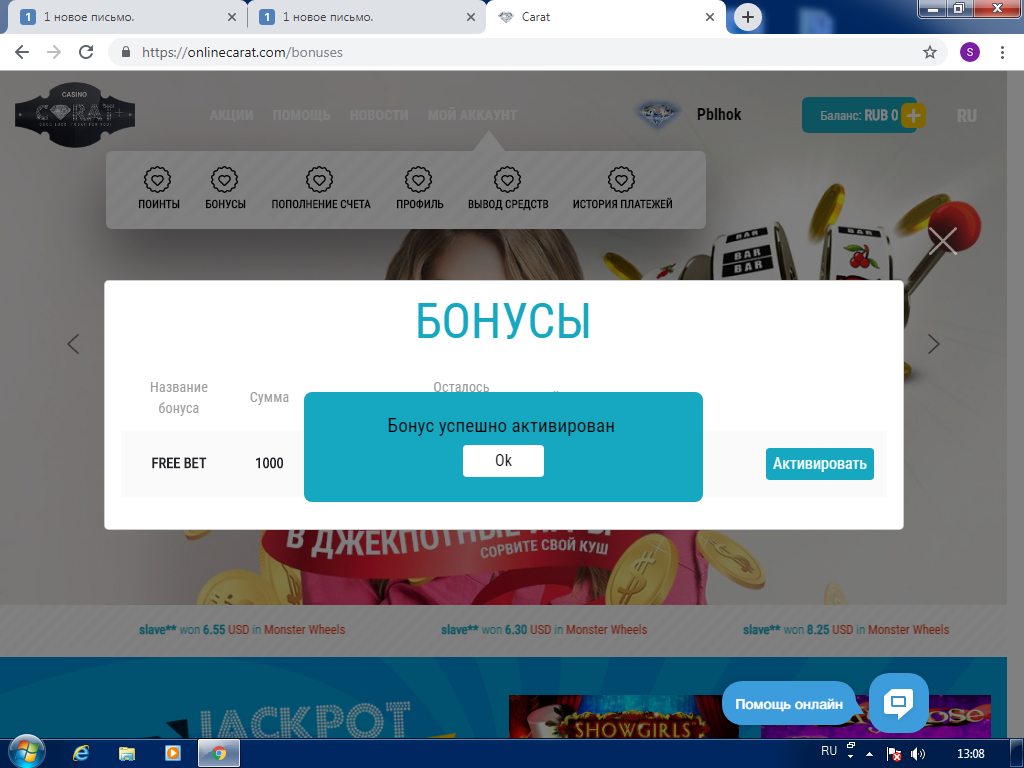Click the Casino Carat logo

click(75, 114)
